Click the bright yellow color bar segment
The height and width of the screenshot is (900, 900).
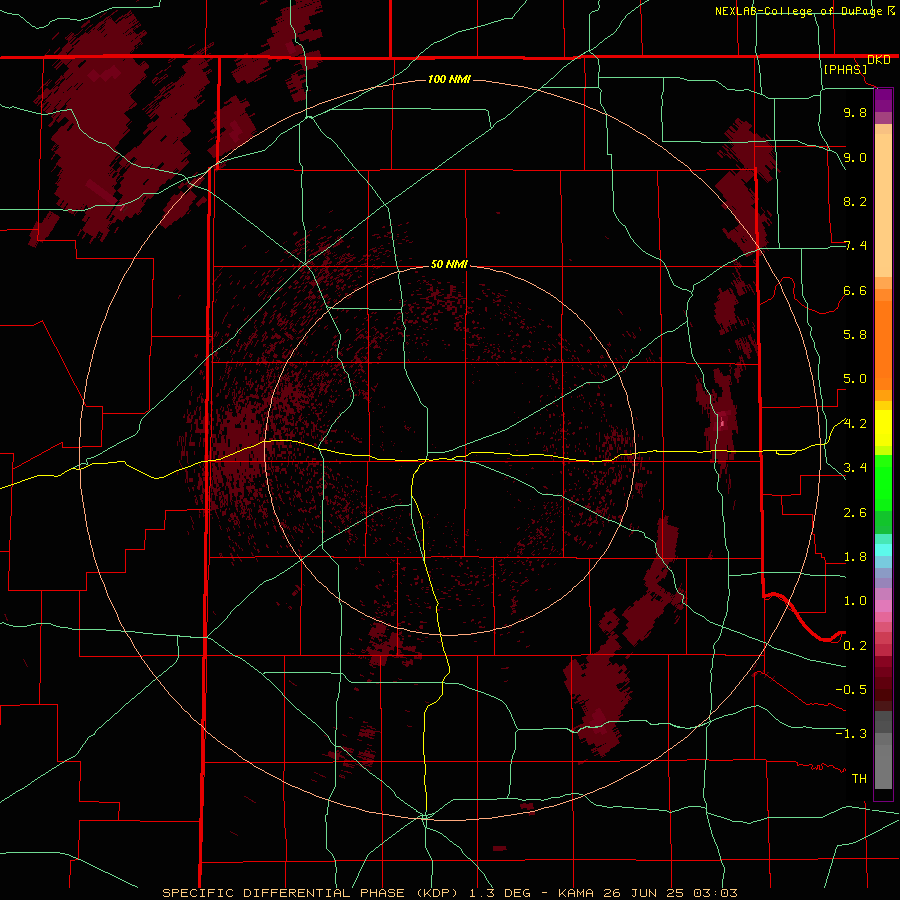(x=883, y=428)
